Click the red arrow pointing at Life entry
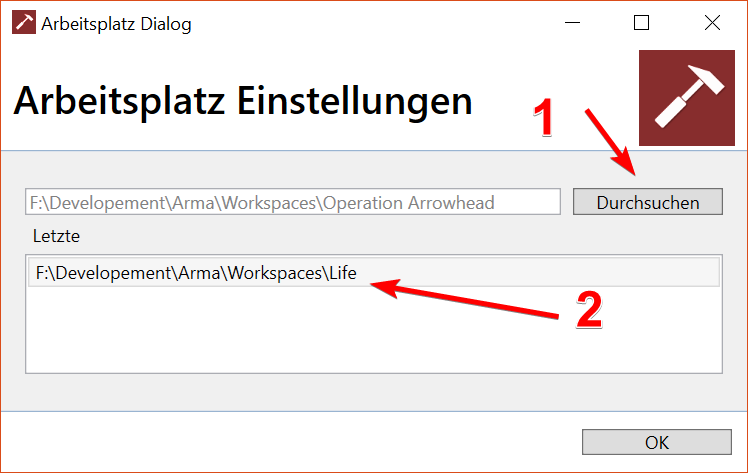The height and width of the screenshot is (473, 748). pos(464,298)
